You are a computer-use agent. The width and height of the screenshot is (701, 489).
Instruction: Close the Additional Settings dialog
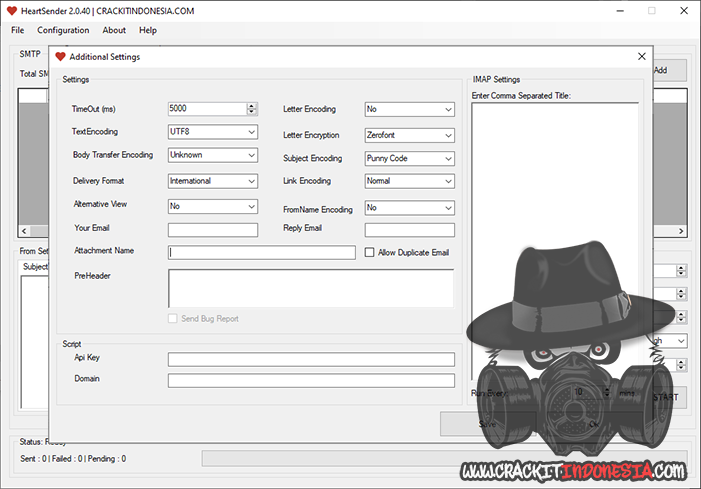642,56
